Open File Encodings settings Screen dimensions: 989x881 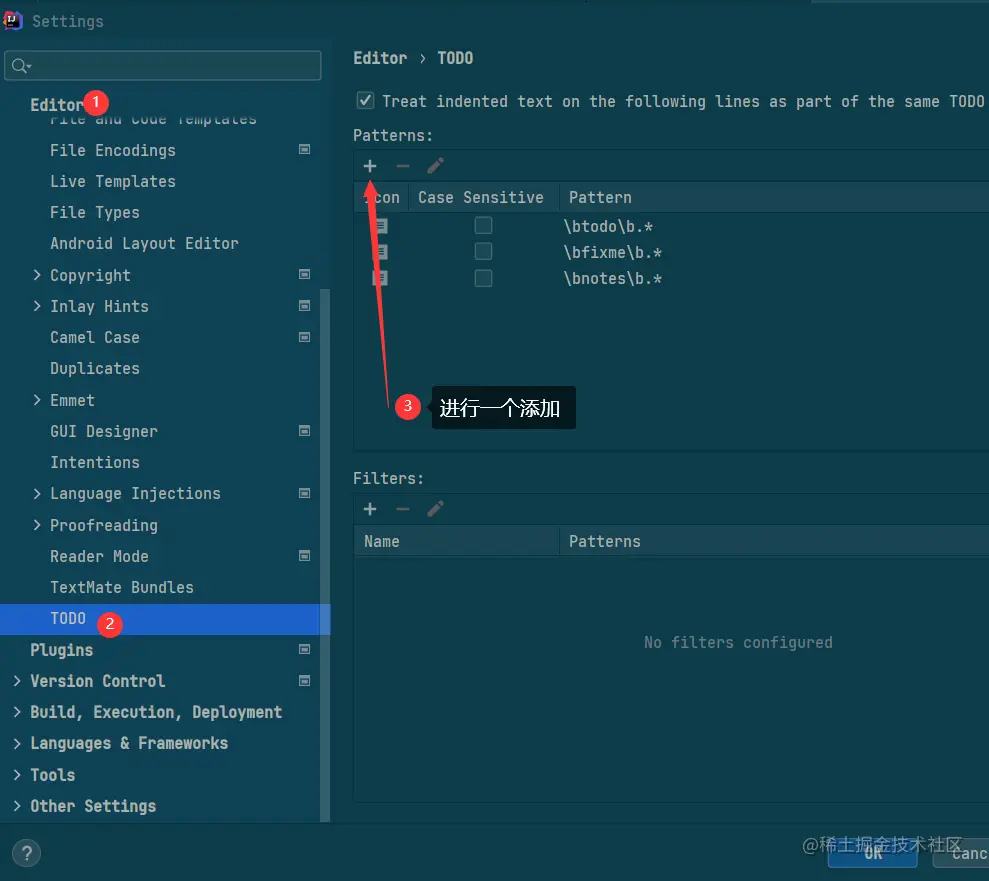(x=113, y=150)
